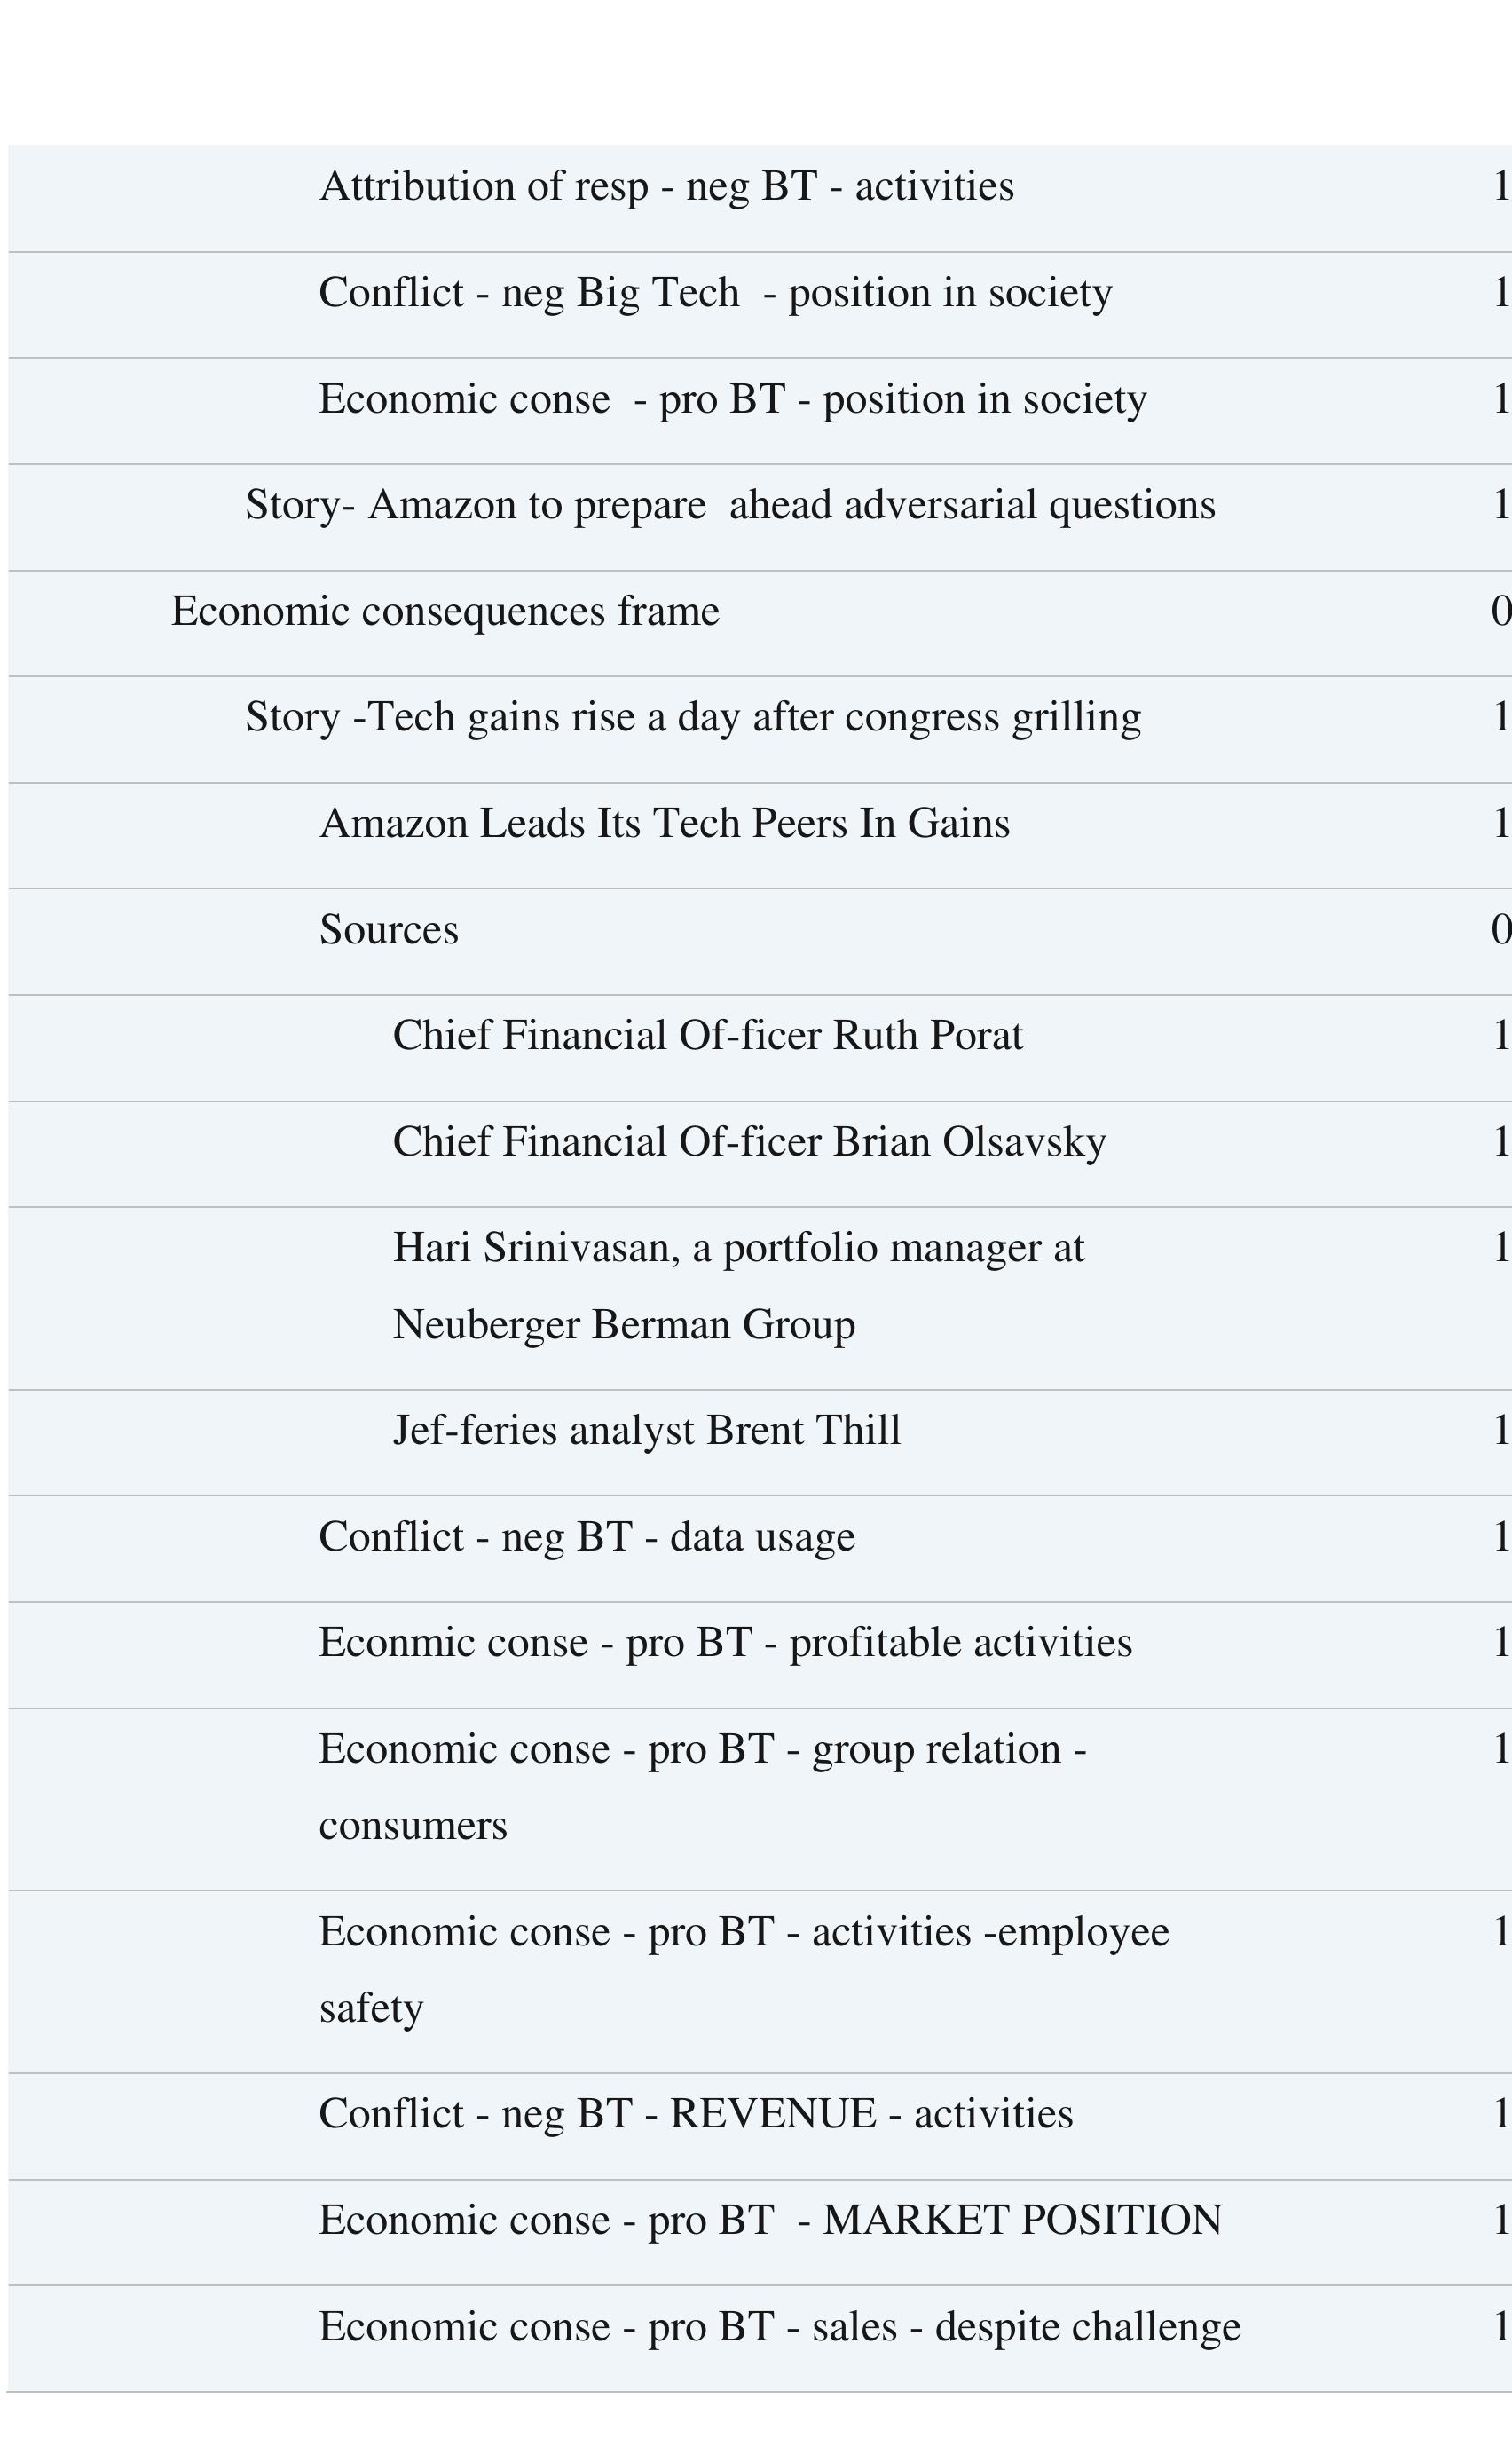Click 'Conflict - neg BT - data usage'

(x=587, y=1537)
